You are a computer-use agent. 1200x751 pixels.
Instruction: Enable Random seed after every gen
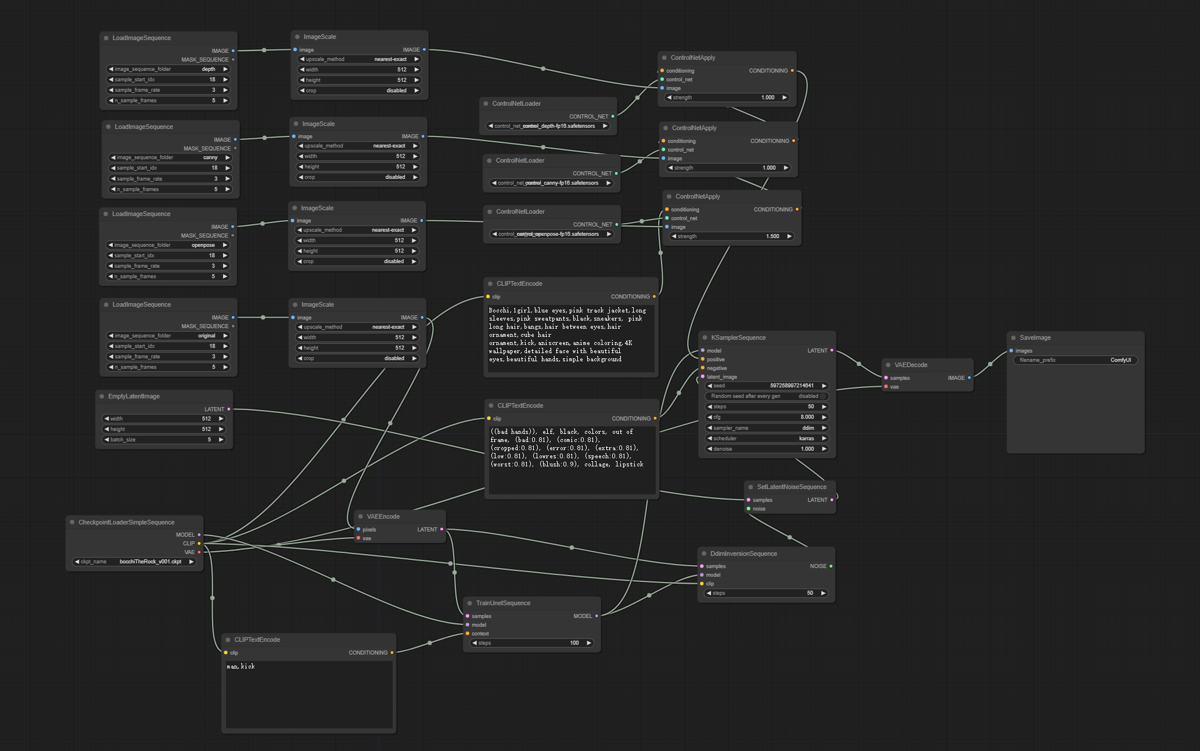click(x=765, y=396)
